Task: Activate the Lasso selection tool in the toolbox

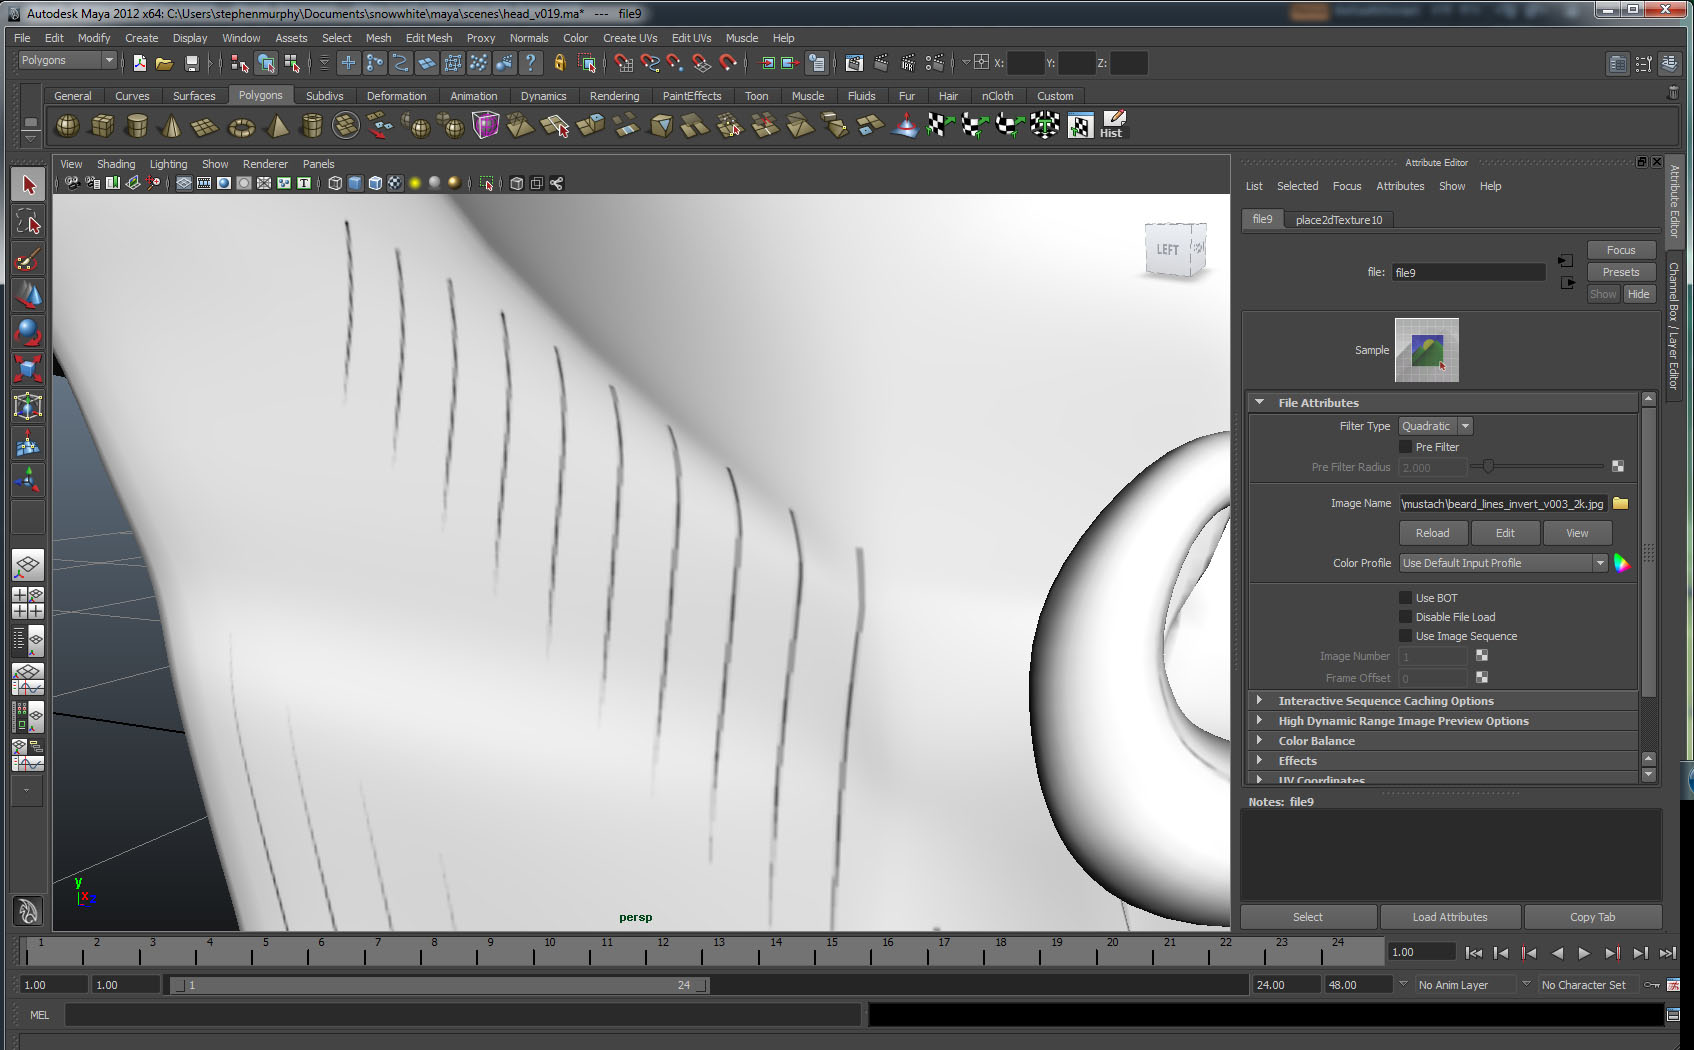Action: pyautogui.click(x=29, y=223)
